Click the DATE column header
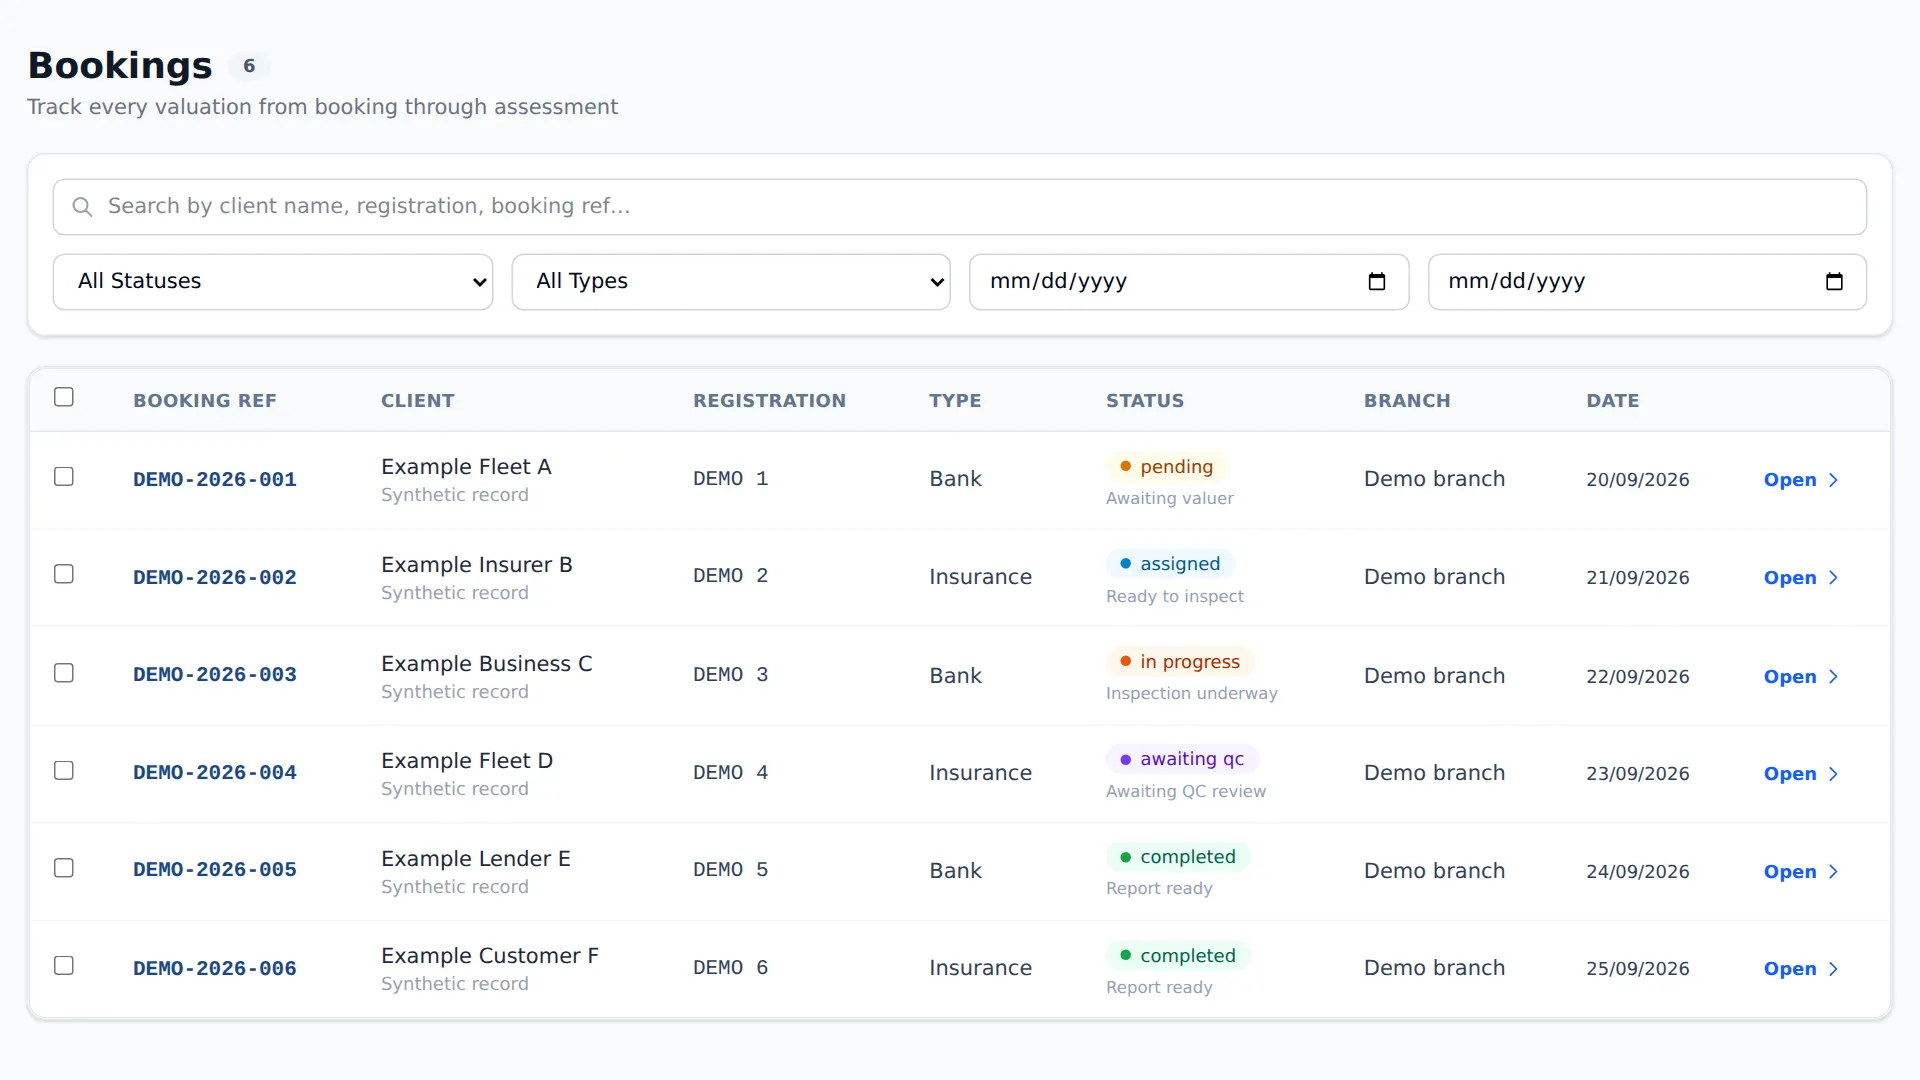 1613,401
